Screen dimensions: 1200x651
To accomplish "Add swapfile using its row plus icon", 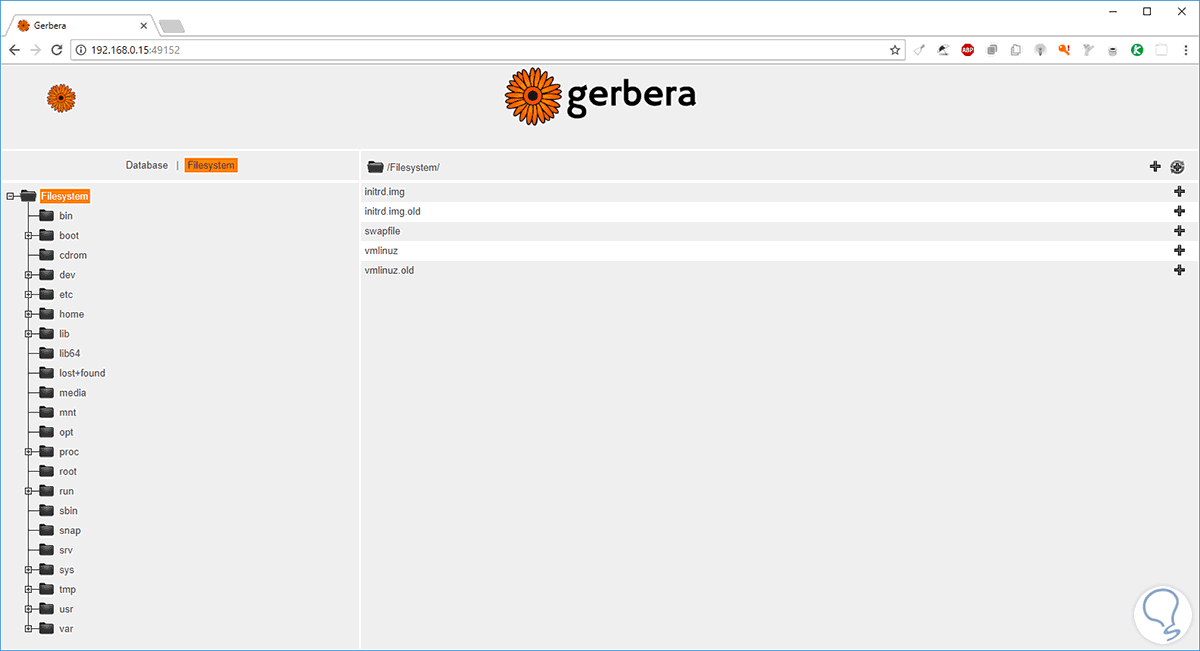I will (1179, 231).
